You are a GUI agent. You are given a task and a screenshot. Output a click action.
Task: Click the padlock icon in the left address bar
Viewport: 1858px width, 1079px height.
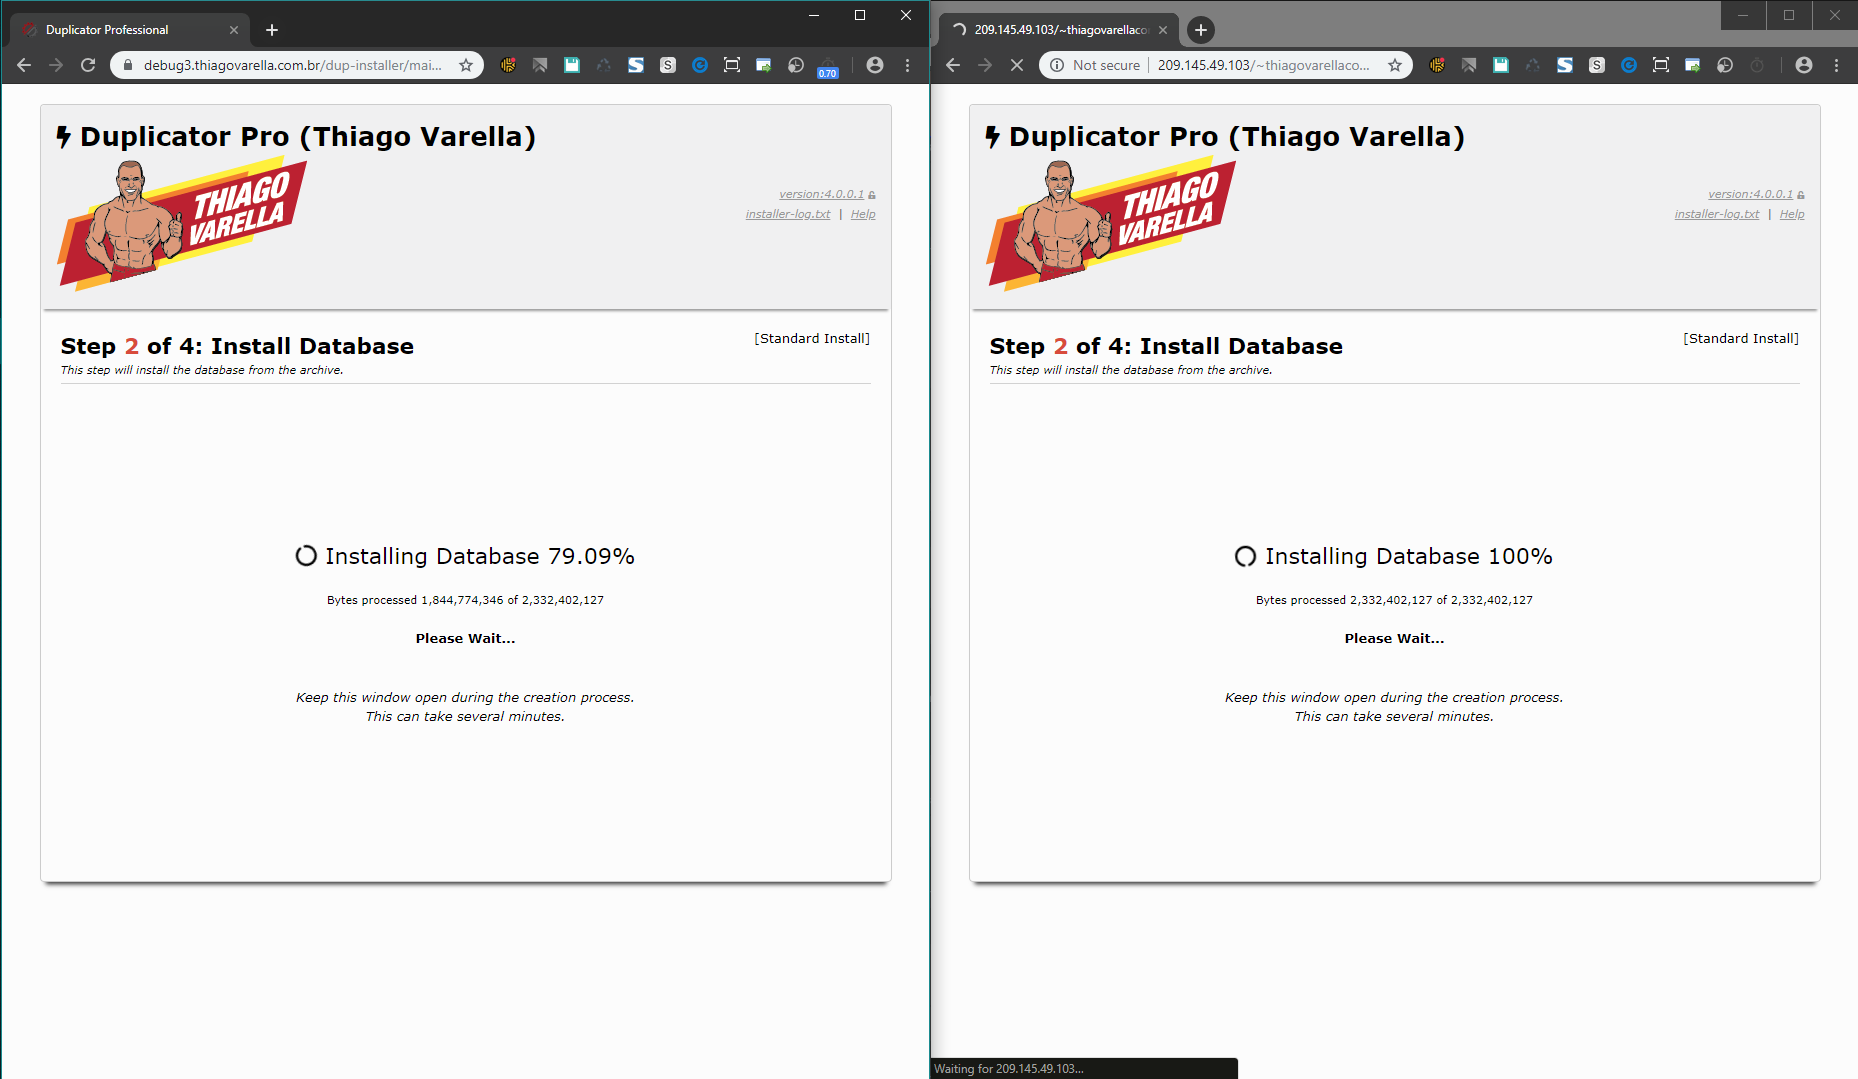(x=127, y=65)
